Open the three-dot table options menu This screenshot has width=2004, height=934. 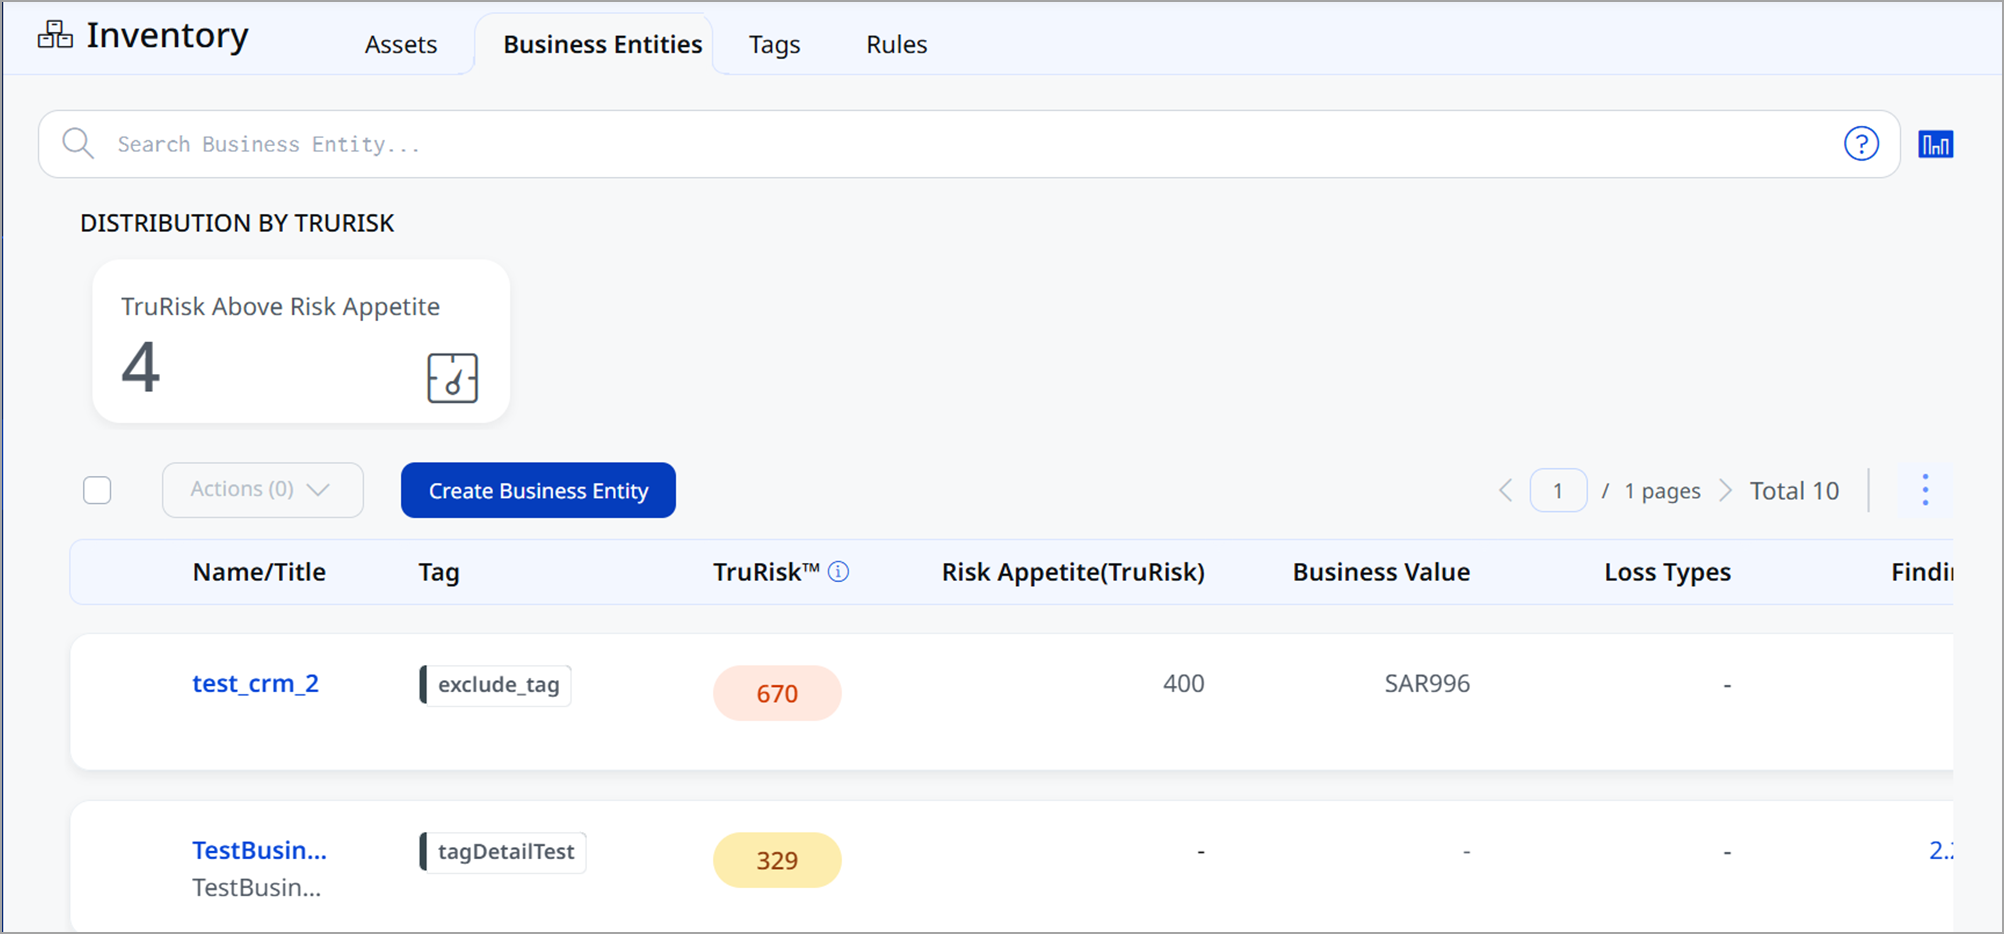(1924, 490)
